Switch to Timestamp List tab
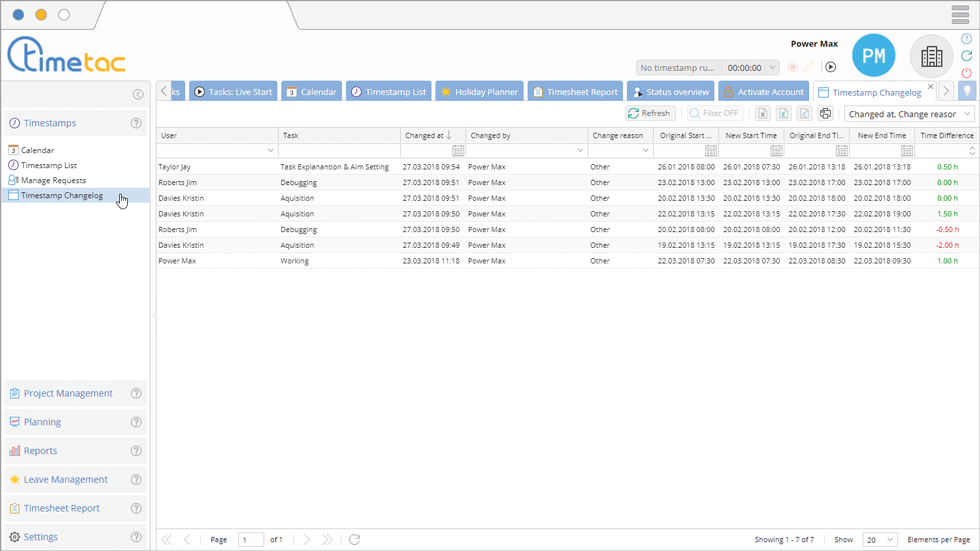Viewport: 980px width, 551px height. pyautogui.click(x=389, y=91)
